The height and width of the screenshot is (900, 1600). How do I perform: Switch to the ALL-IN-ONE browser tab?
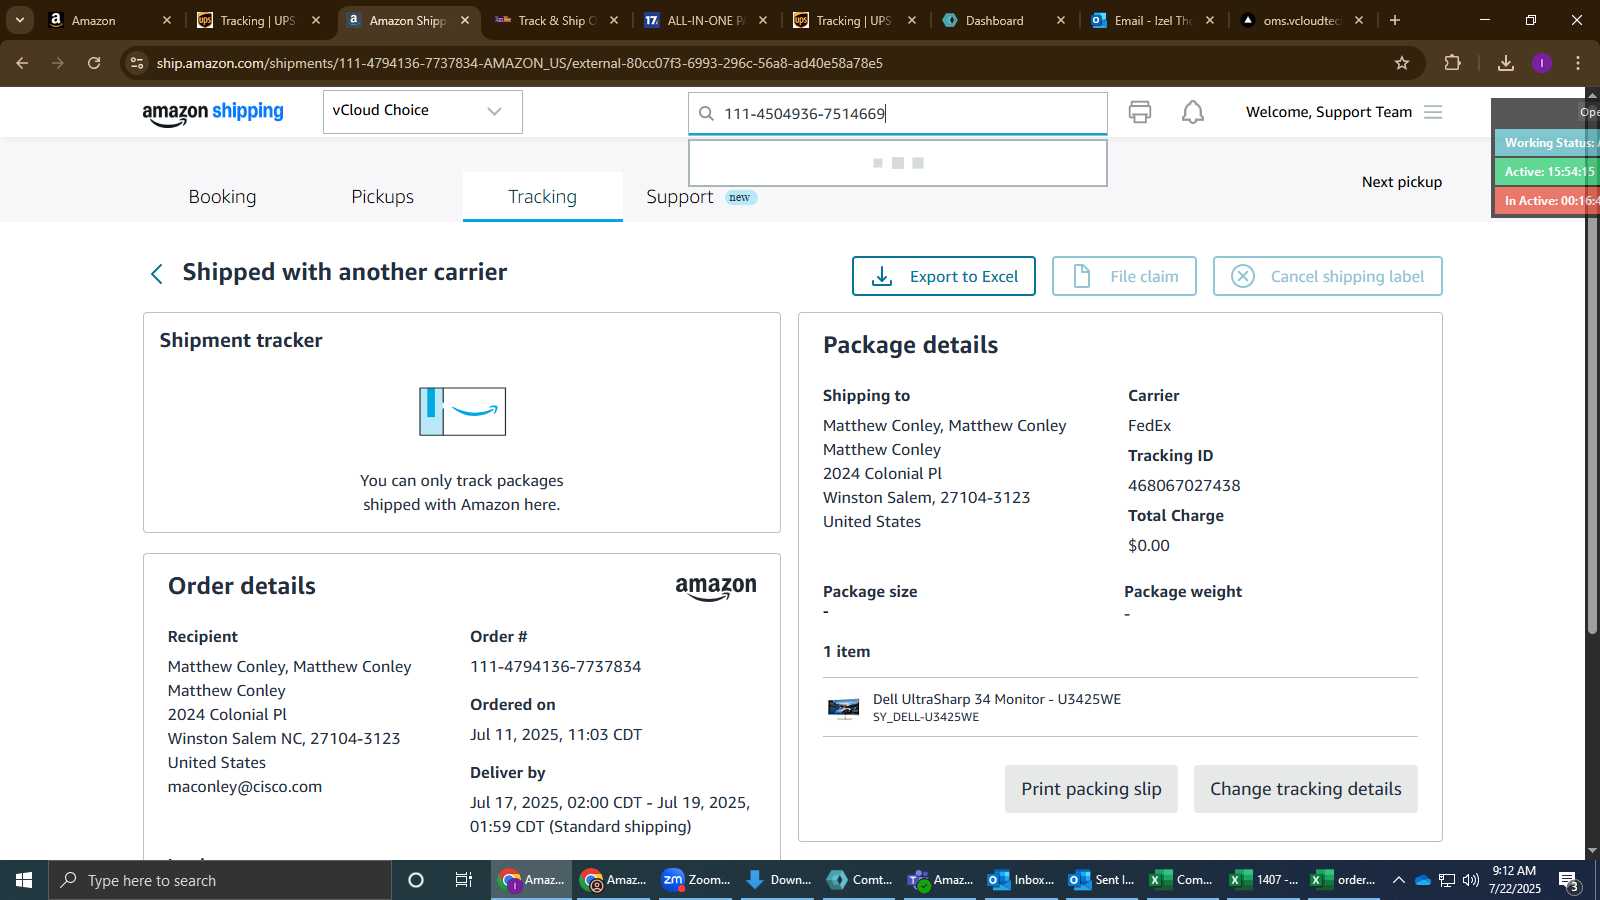click(705, 20)
